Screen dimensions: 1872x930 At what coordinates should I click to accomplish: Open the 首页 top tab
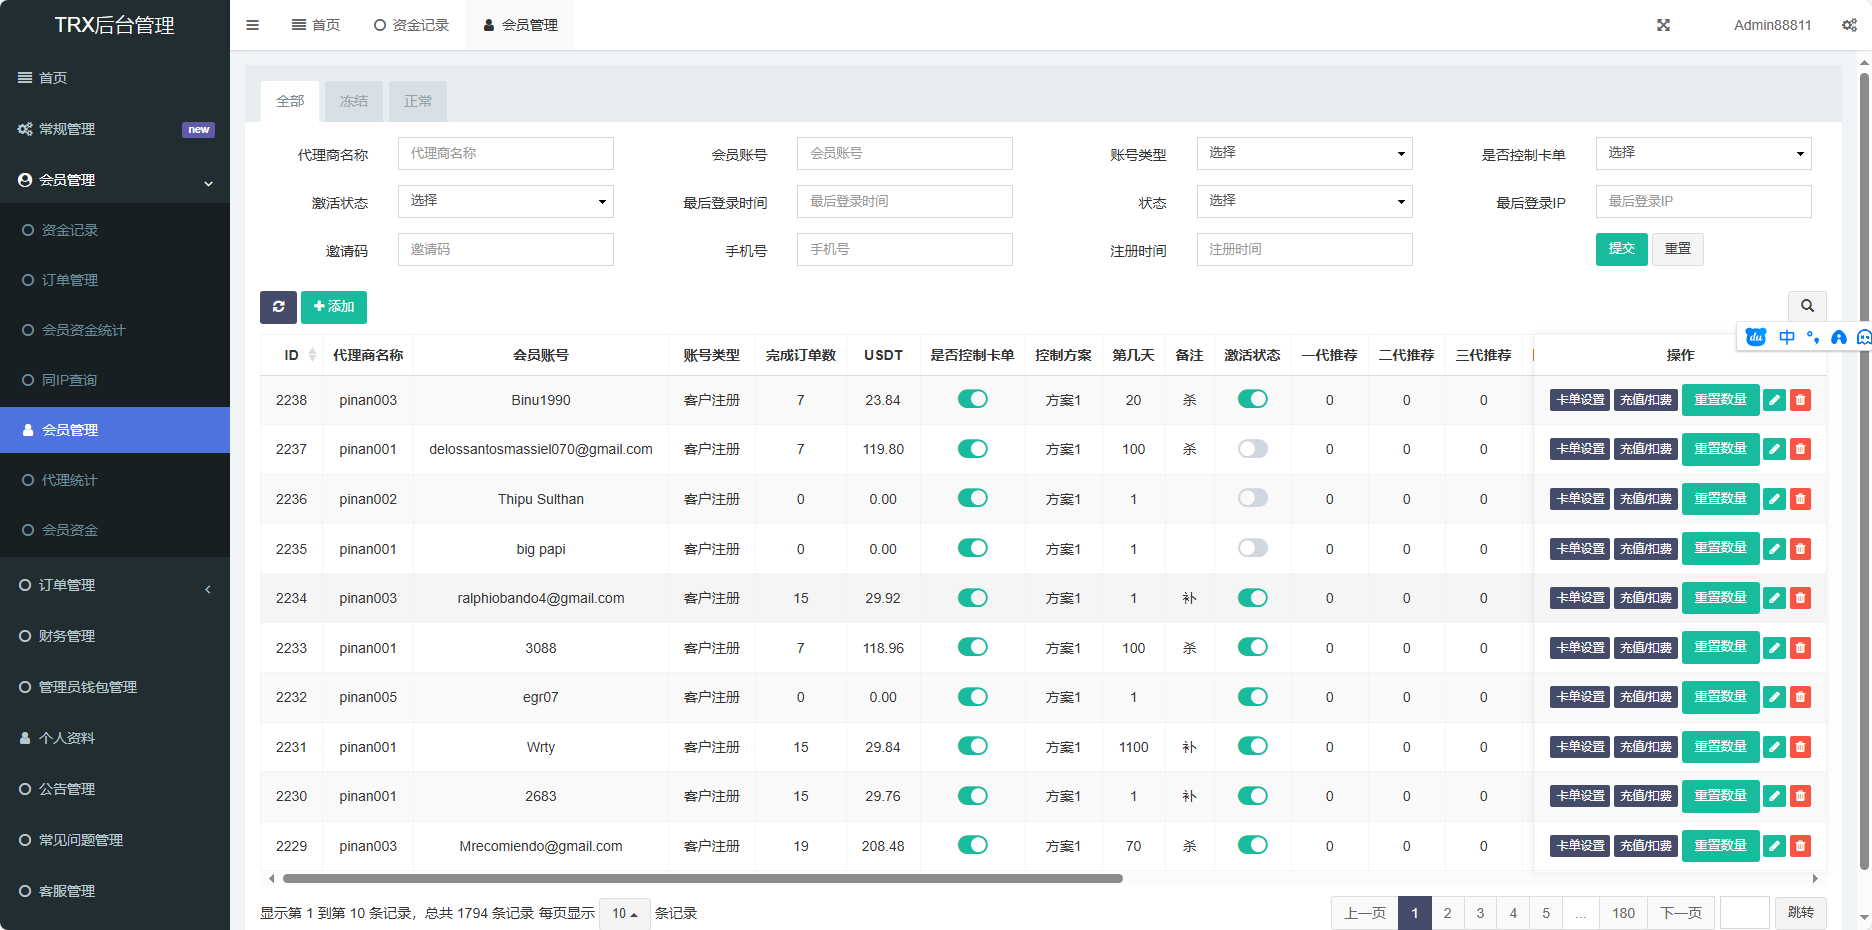(316, 25)
